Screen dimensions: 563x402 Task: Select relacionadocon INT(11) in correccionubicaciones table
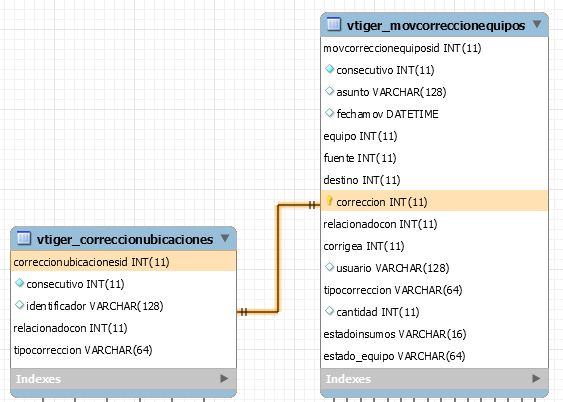point(124,328)
